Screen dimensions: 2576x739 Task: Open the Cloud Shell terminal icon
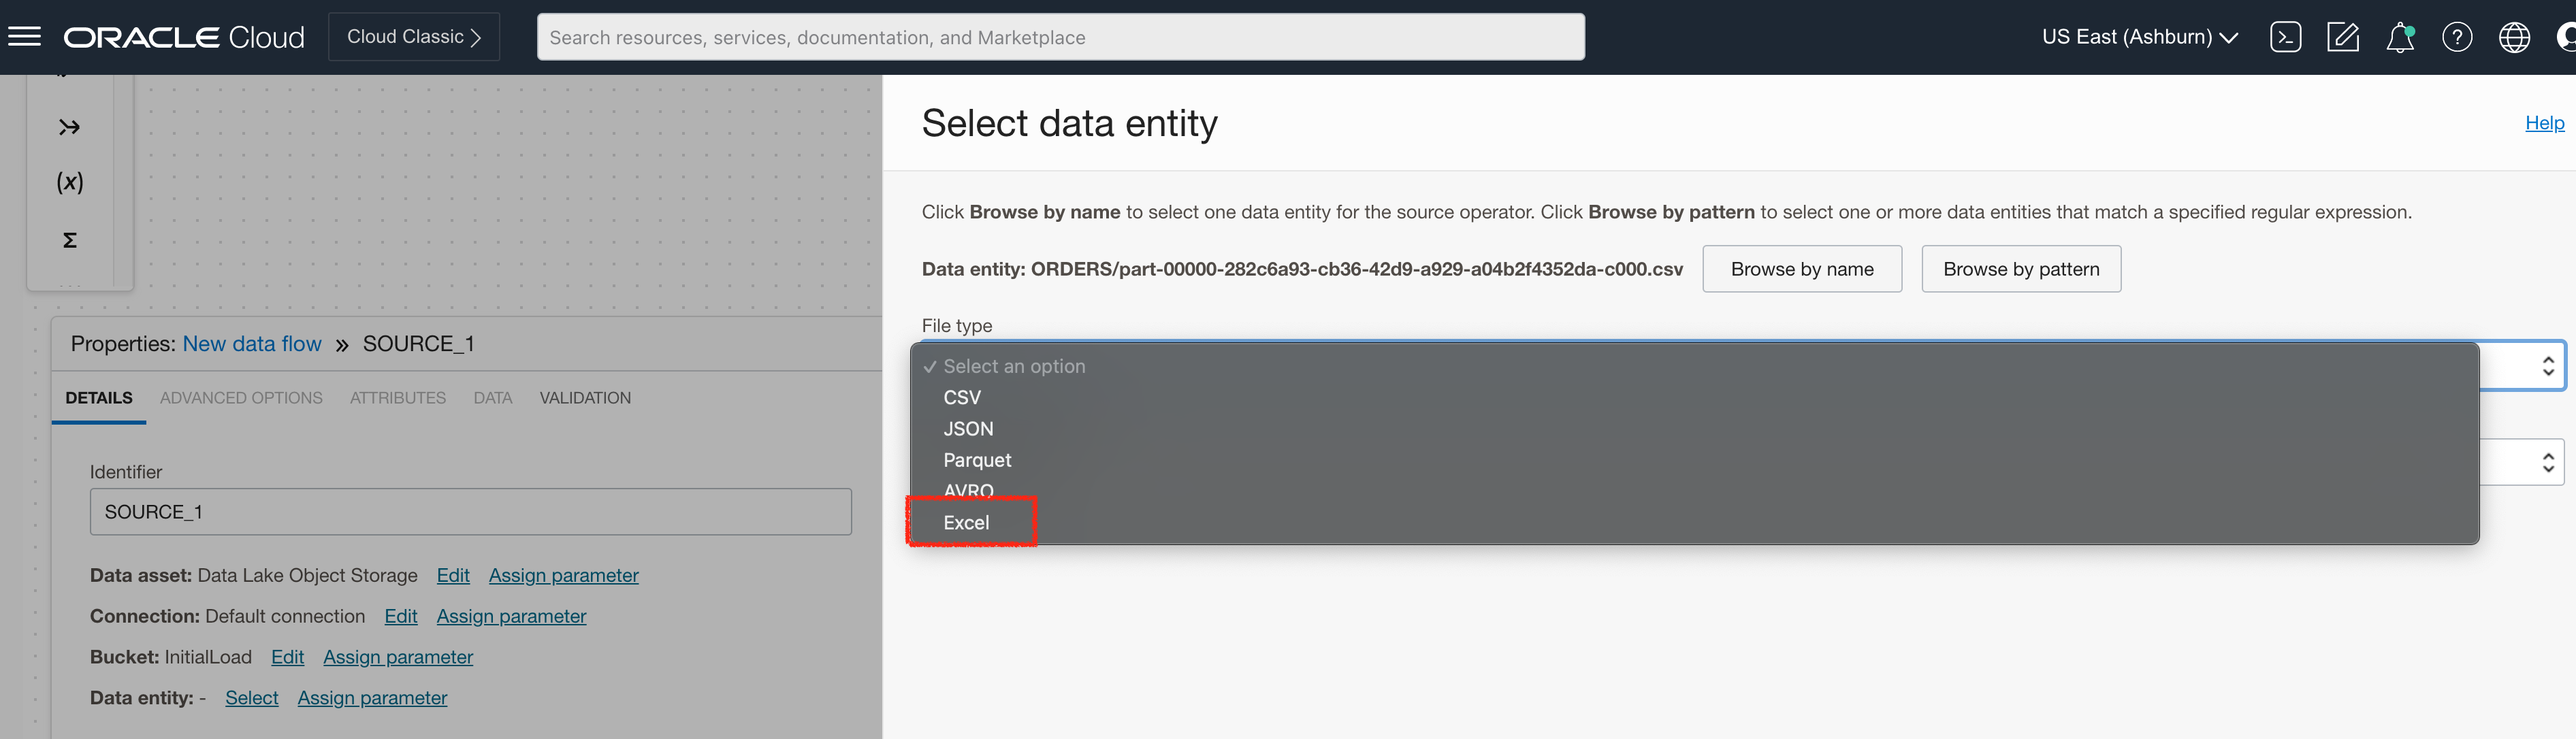(2286, 37)
